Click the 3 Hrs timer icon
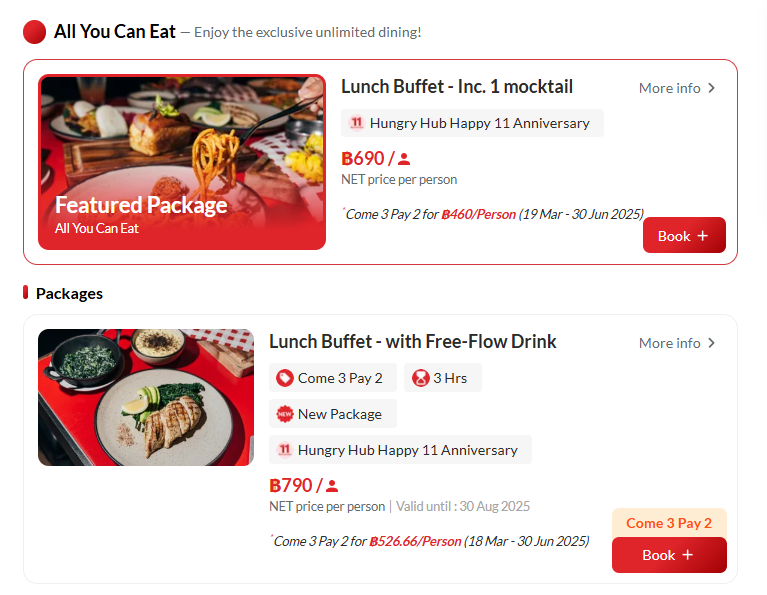The image size is (767, 595). click(x=421, y=378)
